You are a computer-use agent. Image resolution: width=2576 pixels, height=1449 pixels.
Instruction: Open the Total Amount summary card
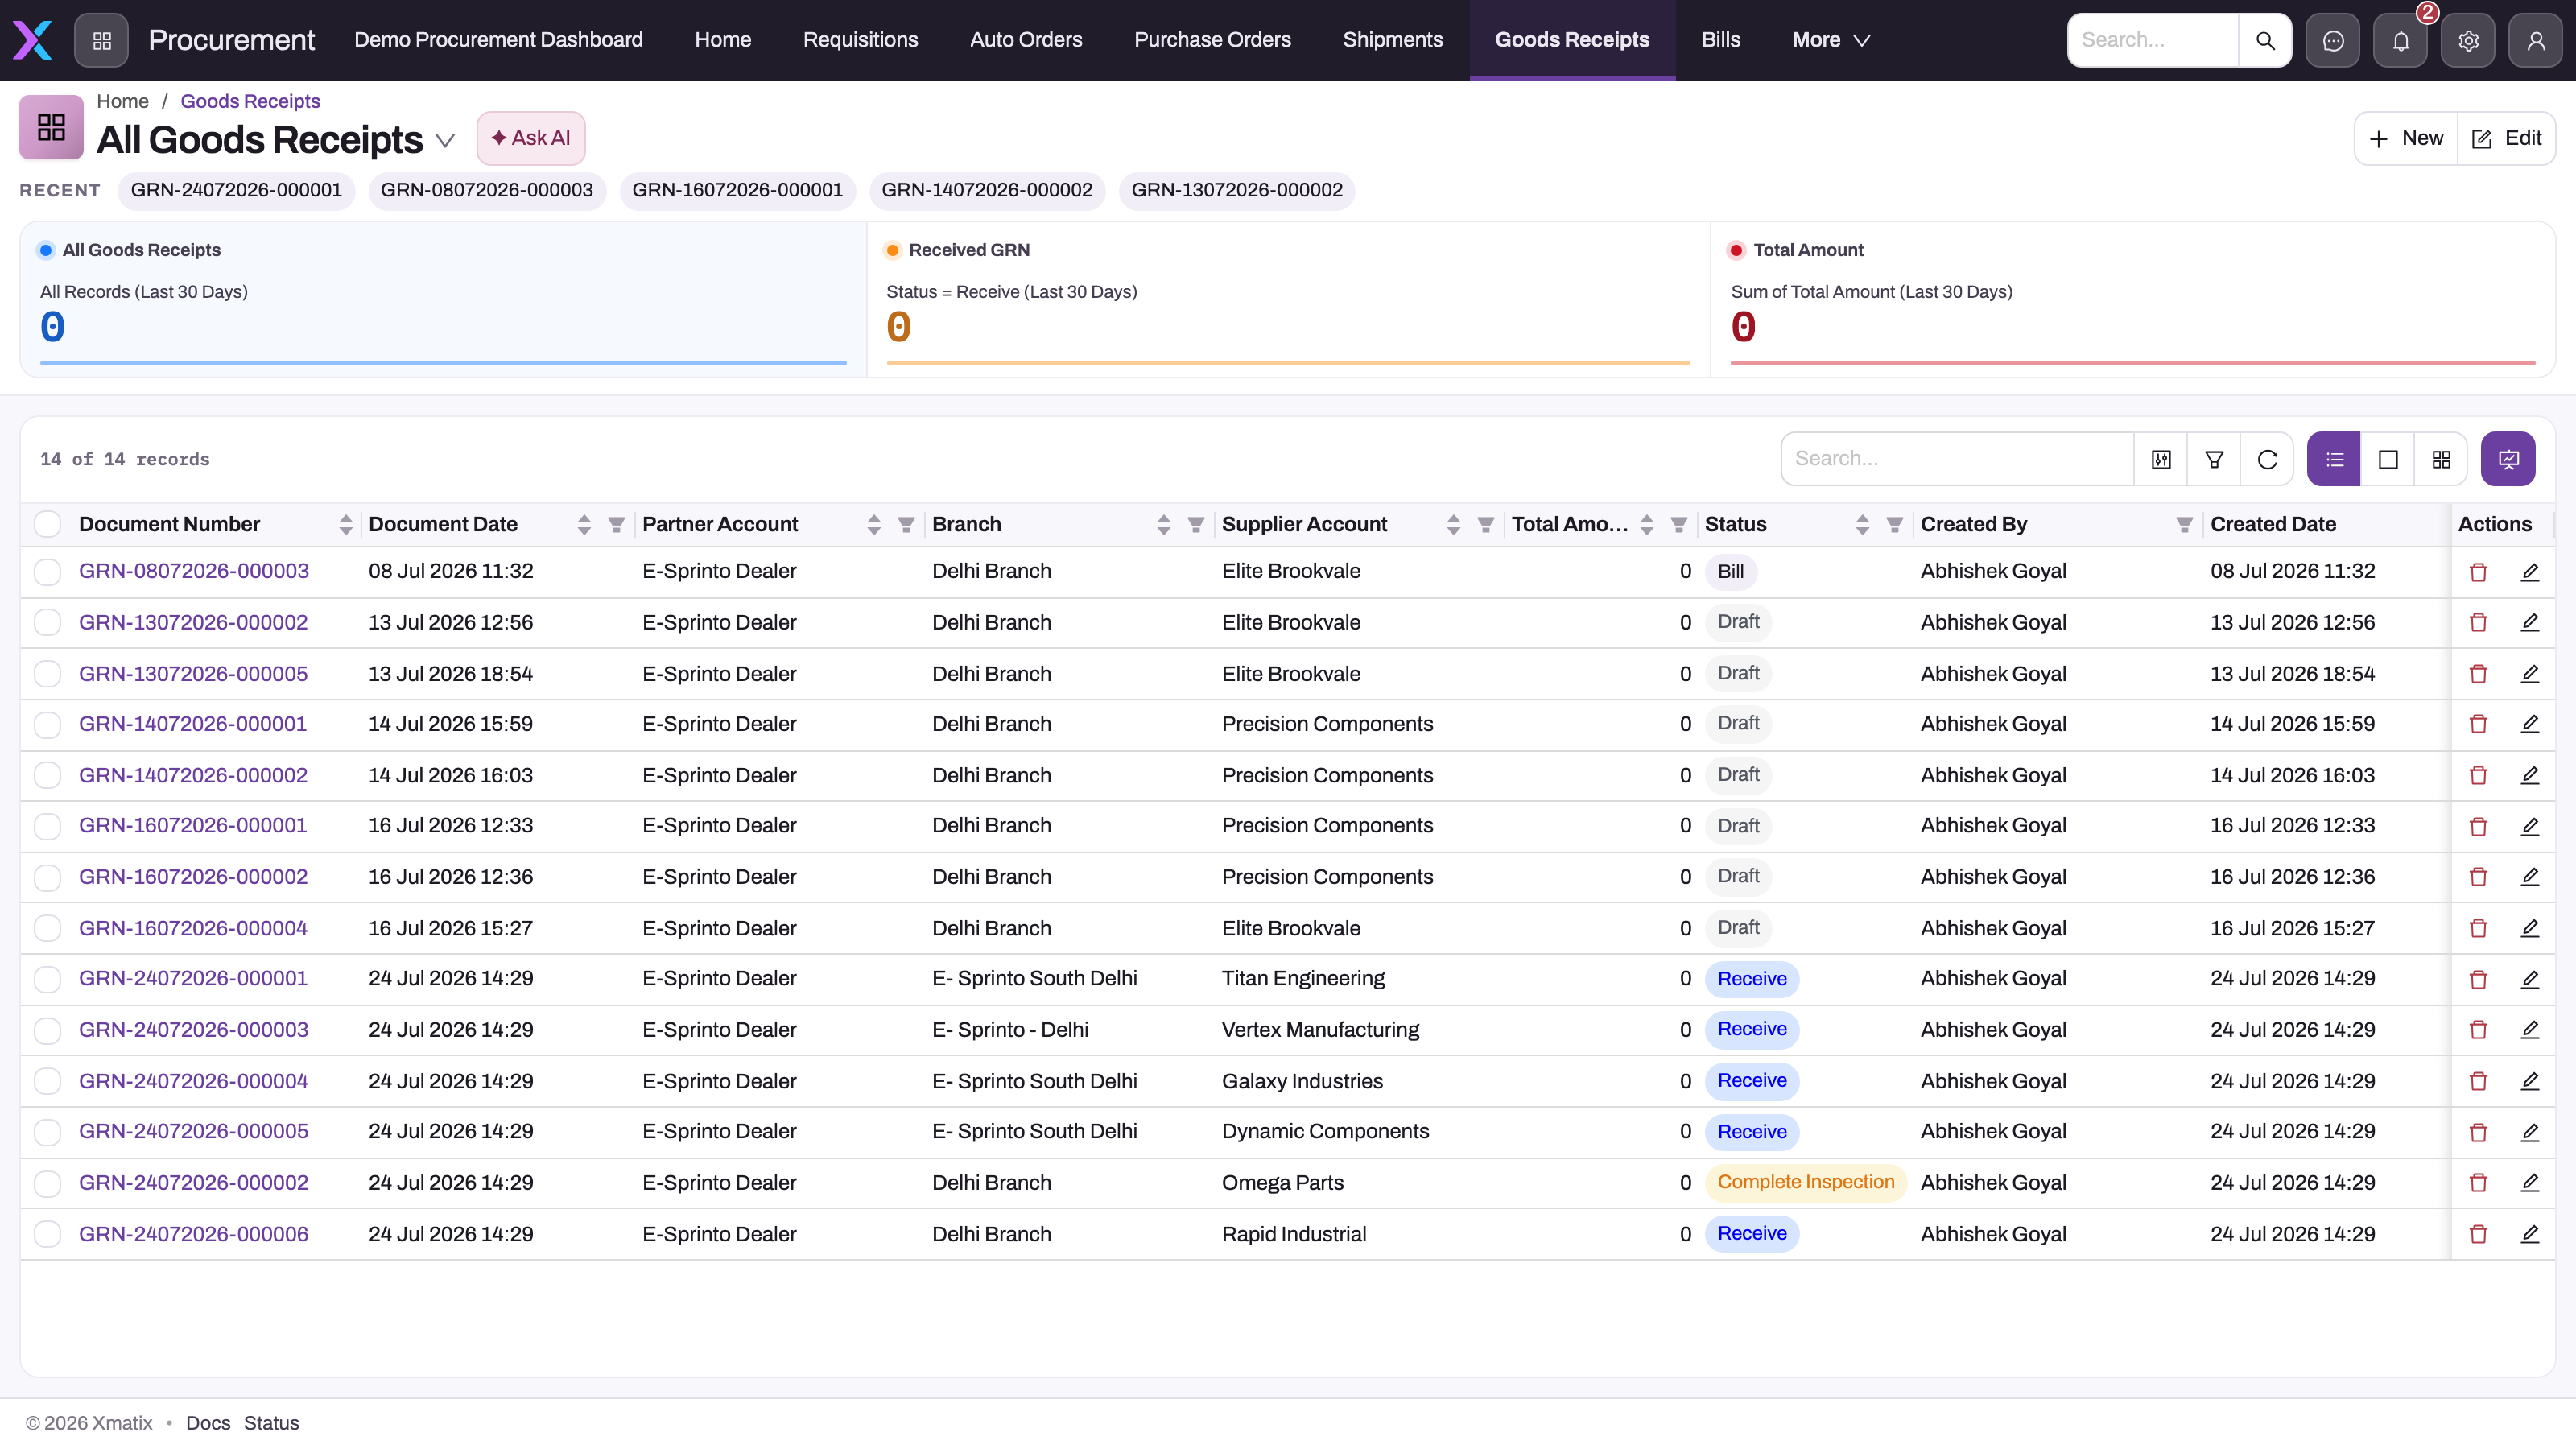2132,300
